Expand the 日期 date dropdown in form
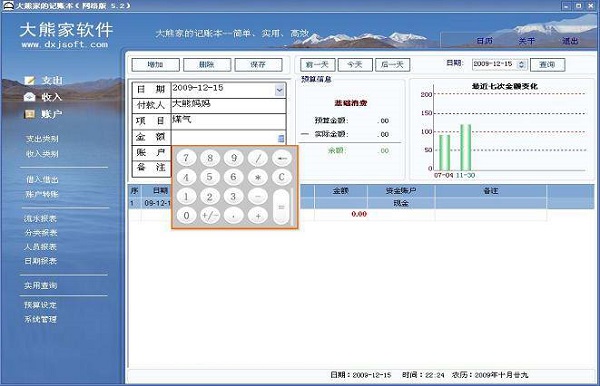The height and width of the screenshot is (386, 600). 280,90
